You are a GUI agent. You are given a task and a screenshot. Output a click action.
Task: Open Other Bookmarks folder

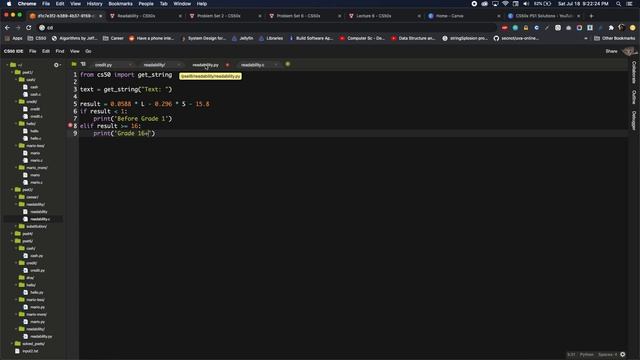(x=614, y=38)
